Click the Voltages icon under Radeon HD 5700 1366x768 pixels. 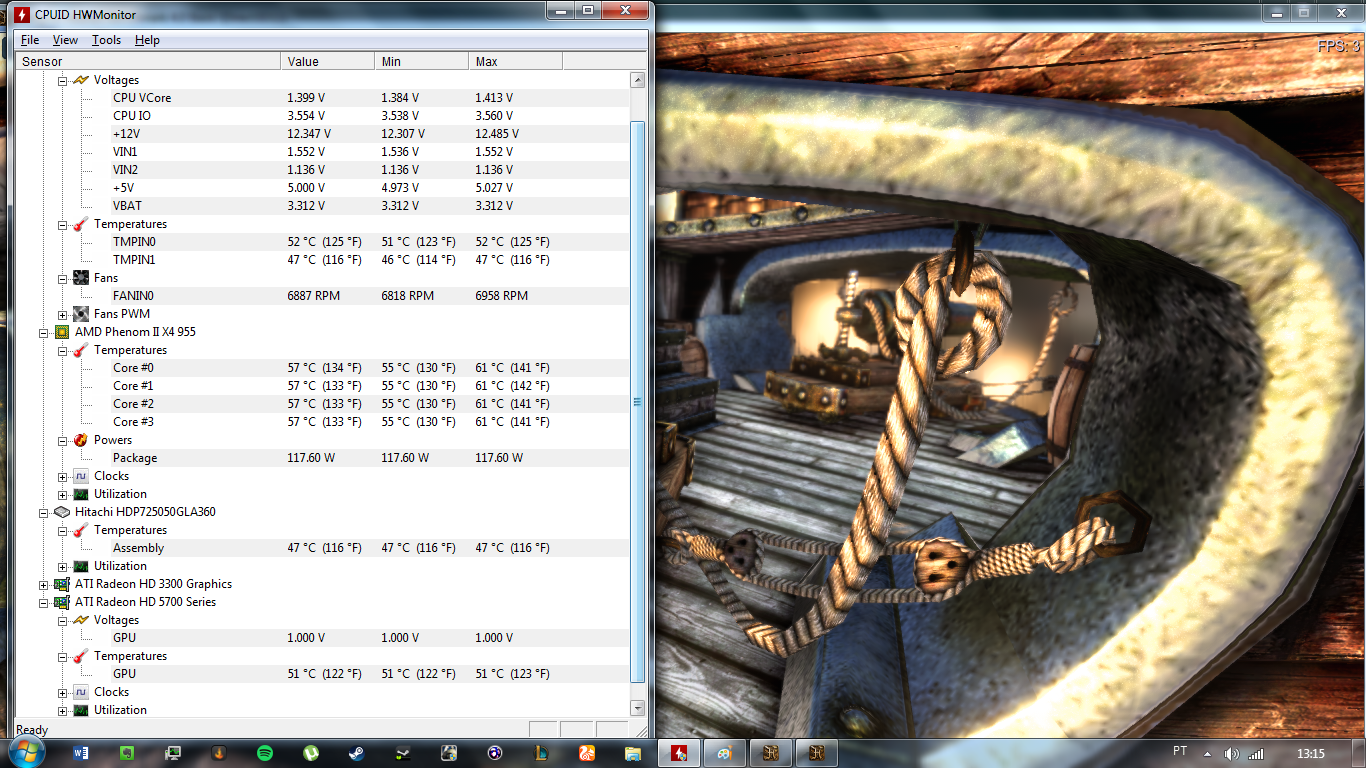pos(81,620)
